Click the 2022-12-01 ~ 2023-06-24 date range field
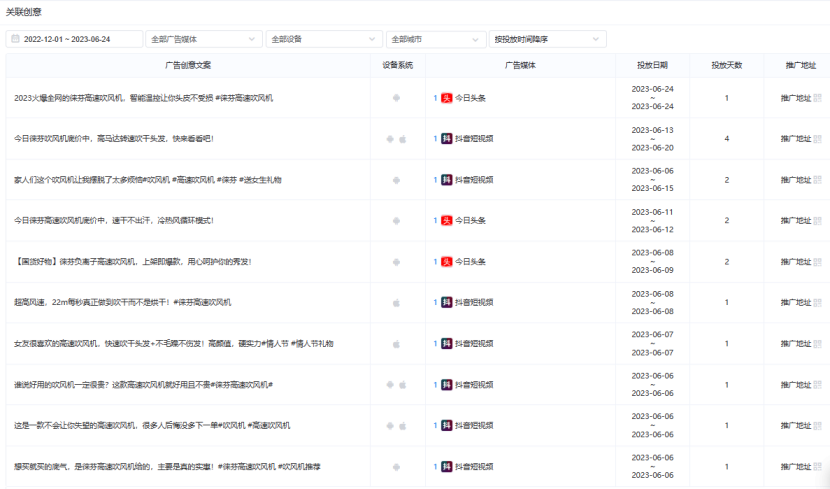 click(74, 39)
